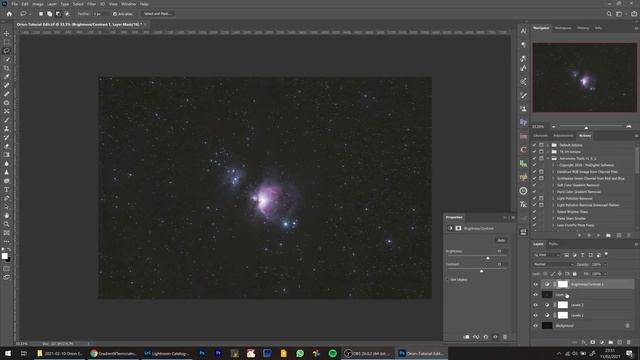
Task: Click the Select and Mask button
Action: click(x=157, y=13)
